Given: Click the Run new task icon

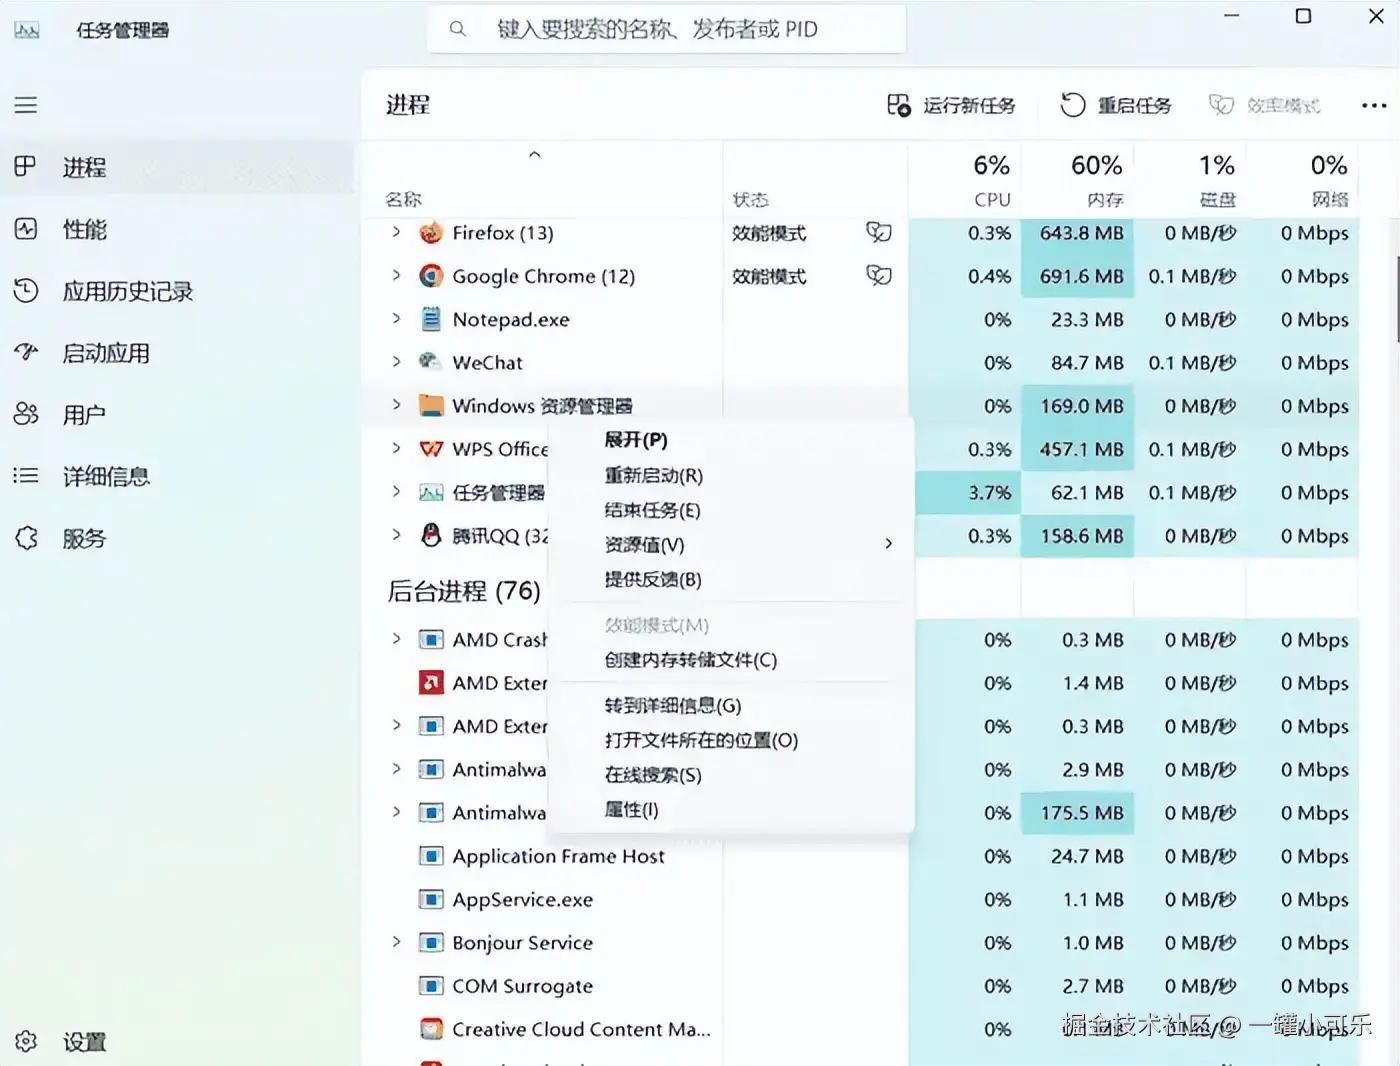Looking at the screenshot, I should (899, 105).
